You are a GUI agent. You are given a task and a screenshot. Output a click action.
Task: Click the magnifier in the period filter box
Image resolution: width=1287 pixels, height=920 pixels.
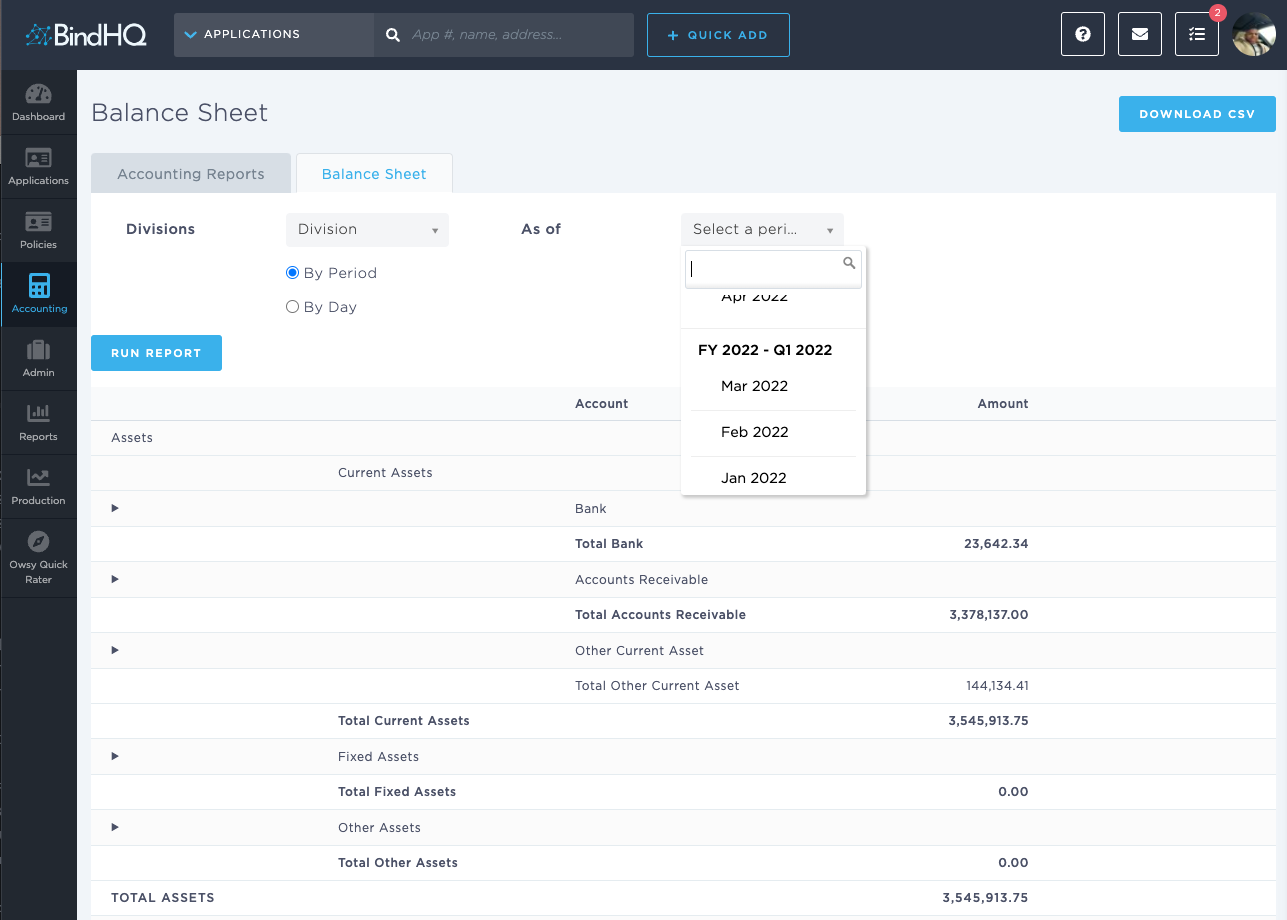pyautogui.click(x=849, y=263)
